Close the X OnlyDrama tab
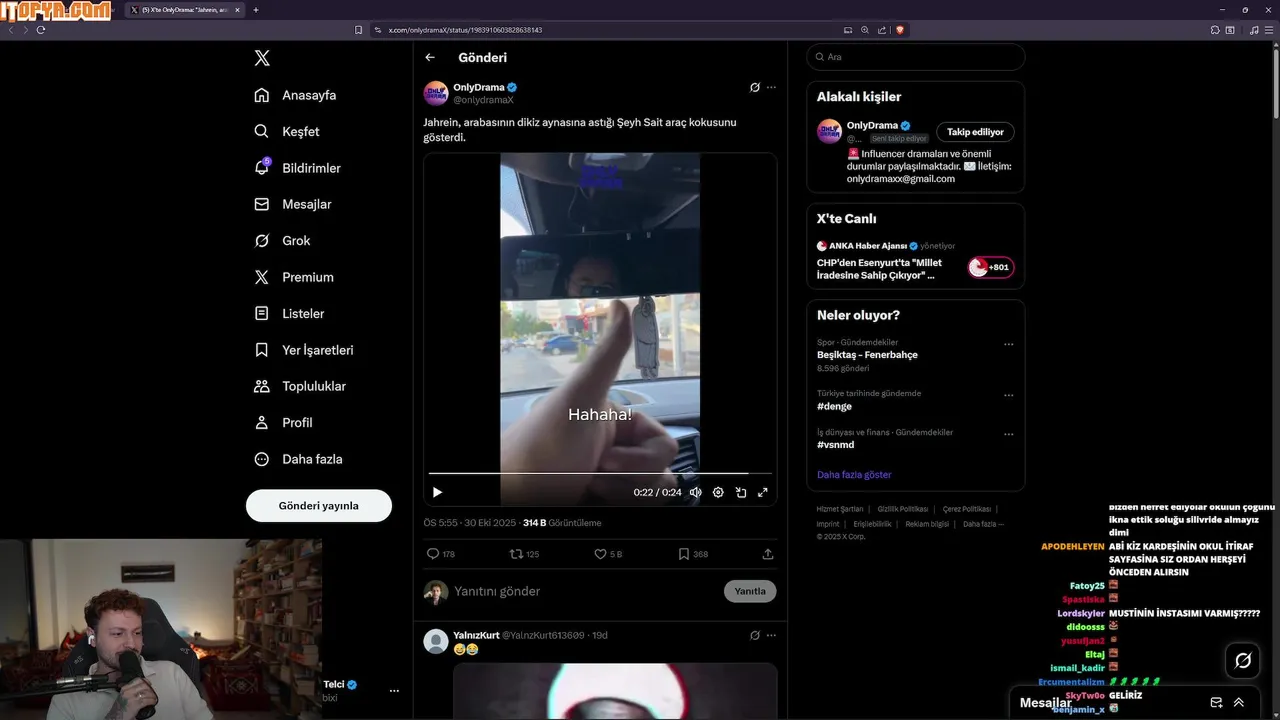Viewport: 1280px width, 720px height. coord(237,10)
